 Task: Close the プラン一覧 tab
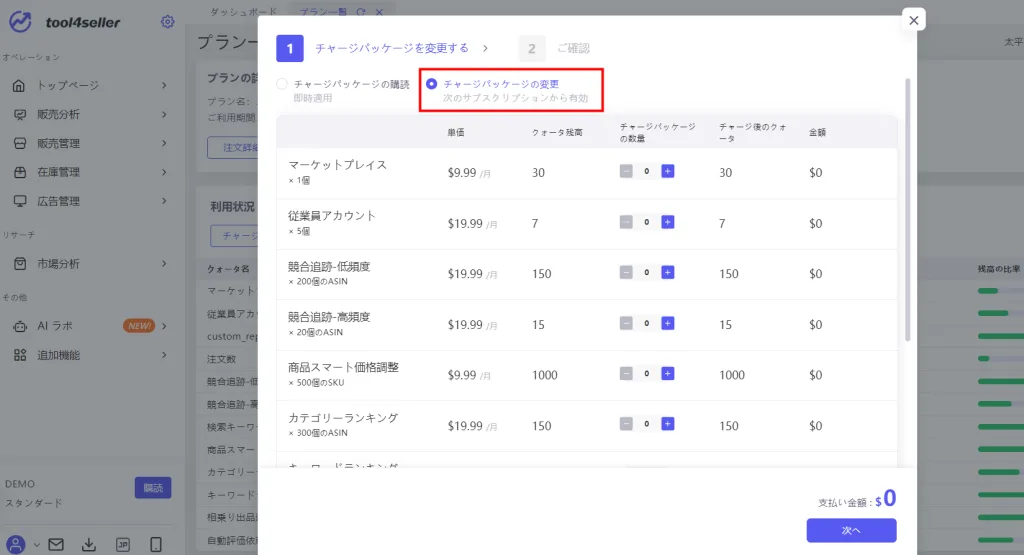(379, 12)
